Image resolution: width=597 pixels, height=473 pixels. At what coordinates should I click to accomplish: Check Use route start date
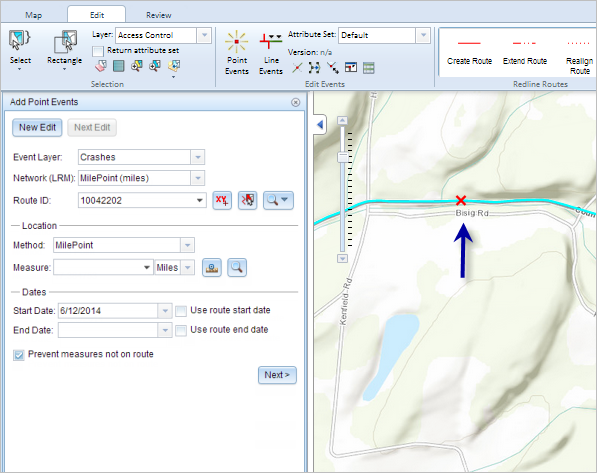(181, 311)
